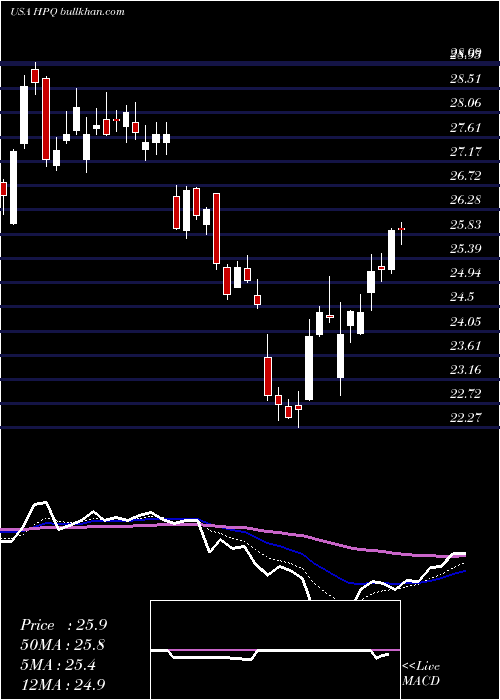Click the 'Price : 25.9' readout
500x700 pixels.
click(x=63, y=625)
